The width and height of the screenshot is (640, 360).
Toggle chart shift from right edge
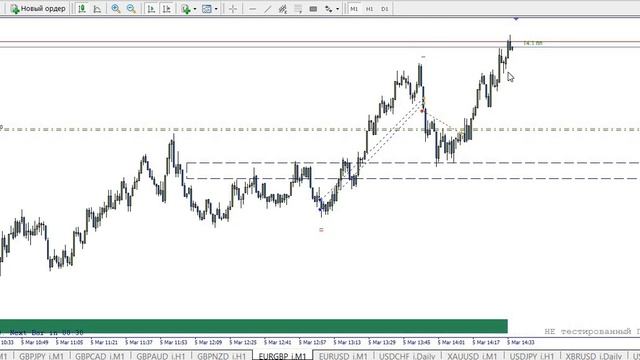167,9
